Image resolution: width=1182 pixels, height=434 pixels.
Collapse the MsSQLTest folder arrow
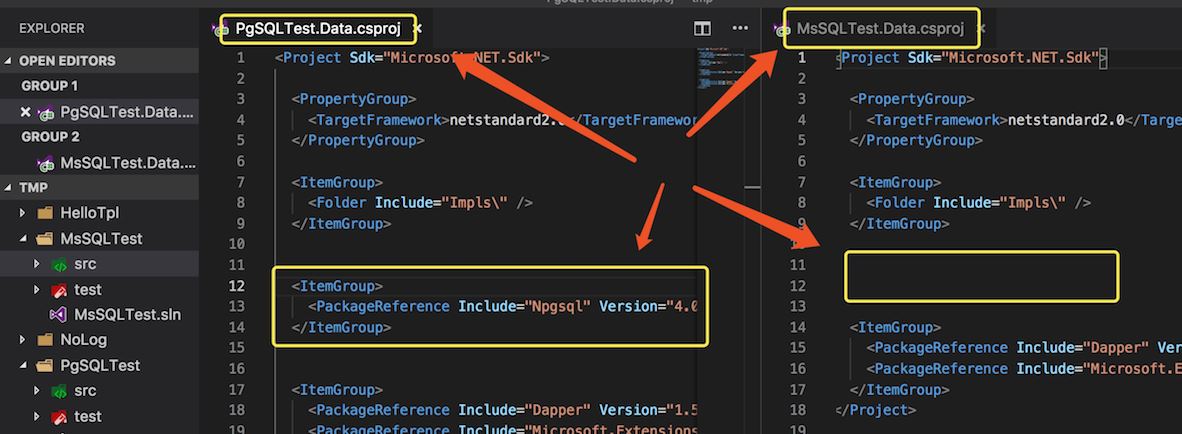[24, 239]
